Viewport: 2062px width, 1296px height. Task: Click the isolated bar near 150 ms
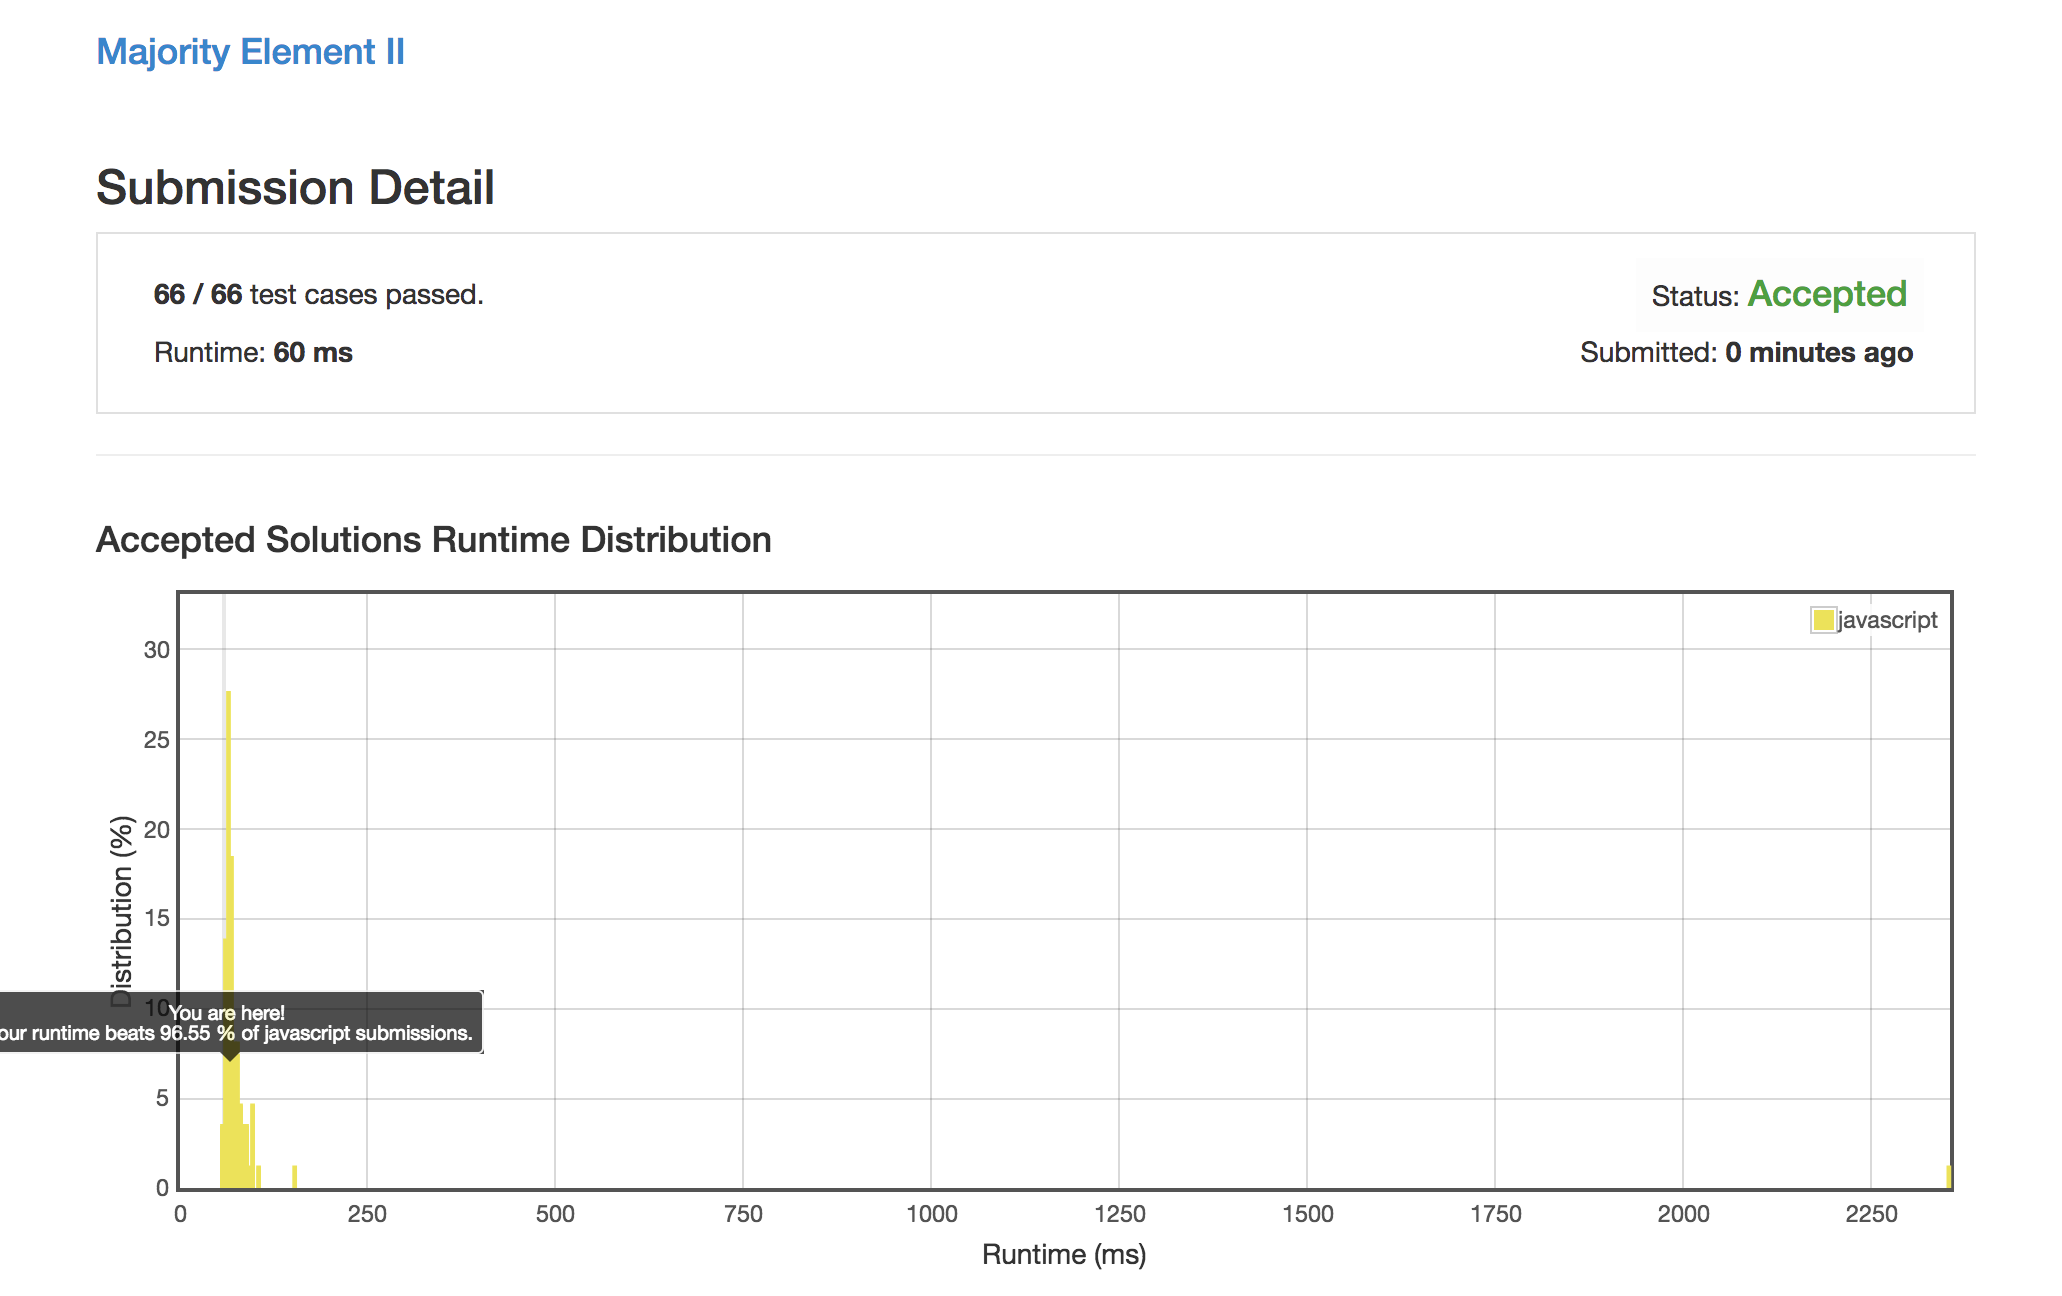[294, 1177]
